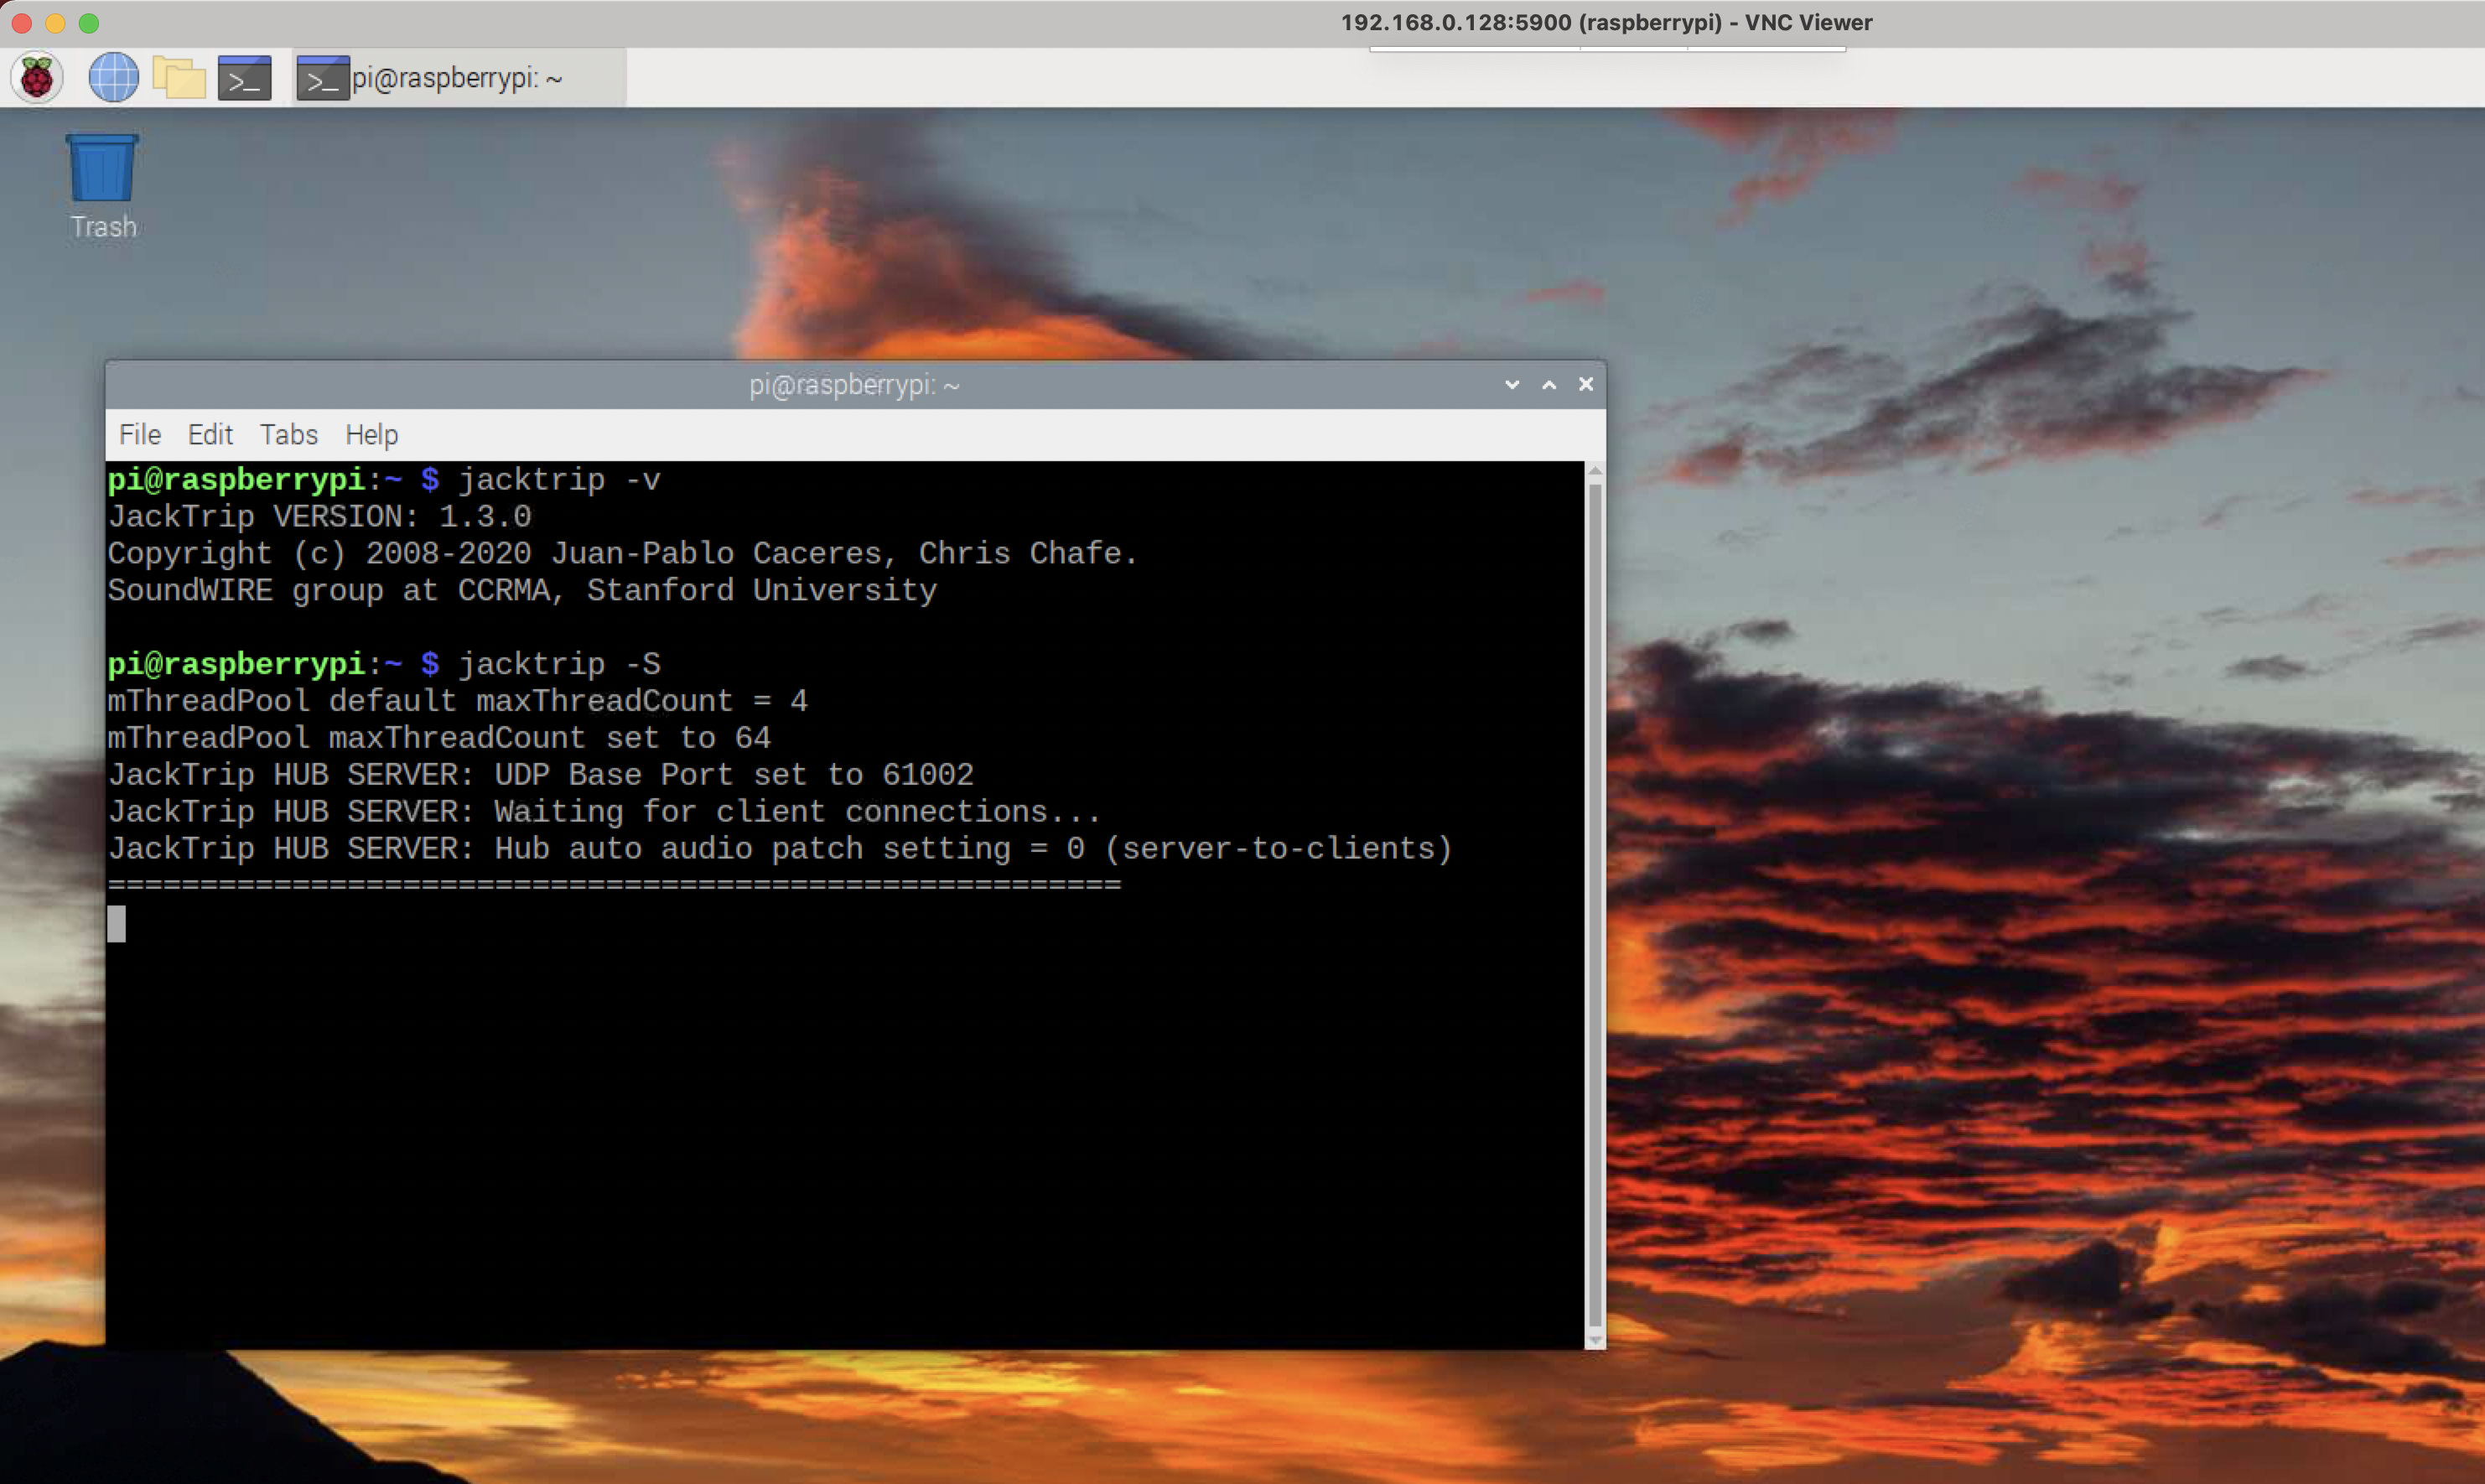Image resolution: width=2485 pixels, height=1484 pixels.
Task: Open the Raspberry Pi main menu
Action: coord(37,78)
